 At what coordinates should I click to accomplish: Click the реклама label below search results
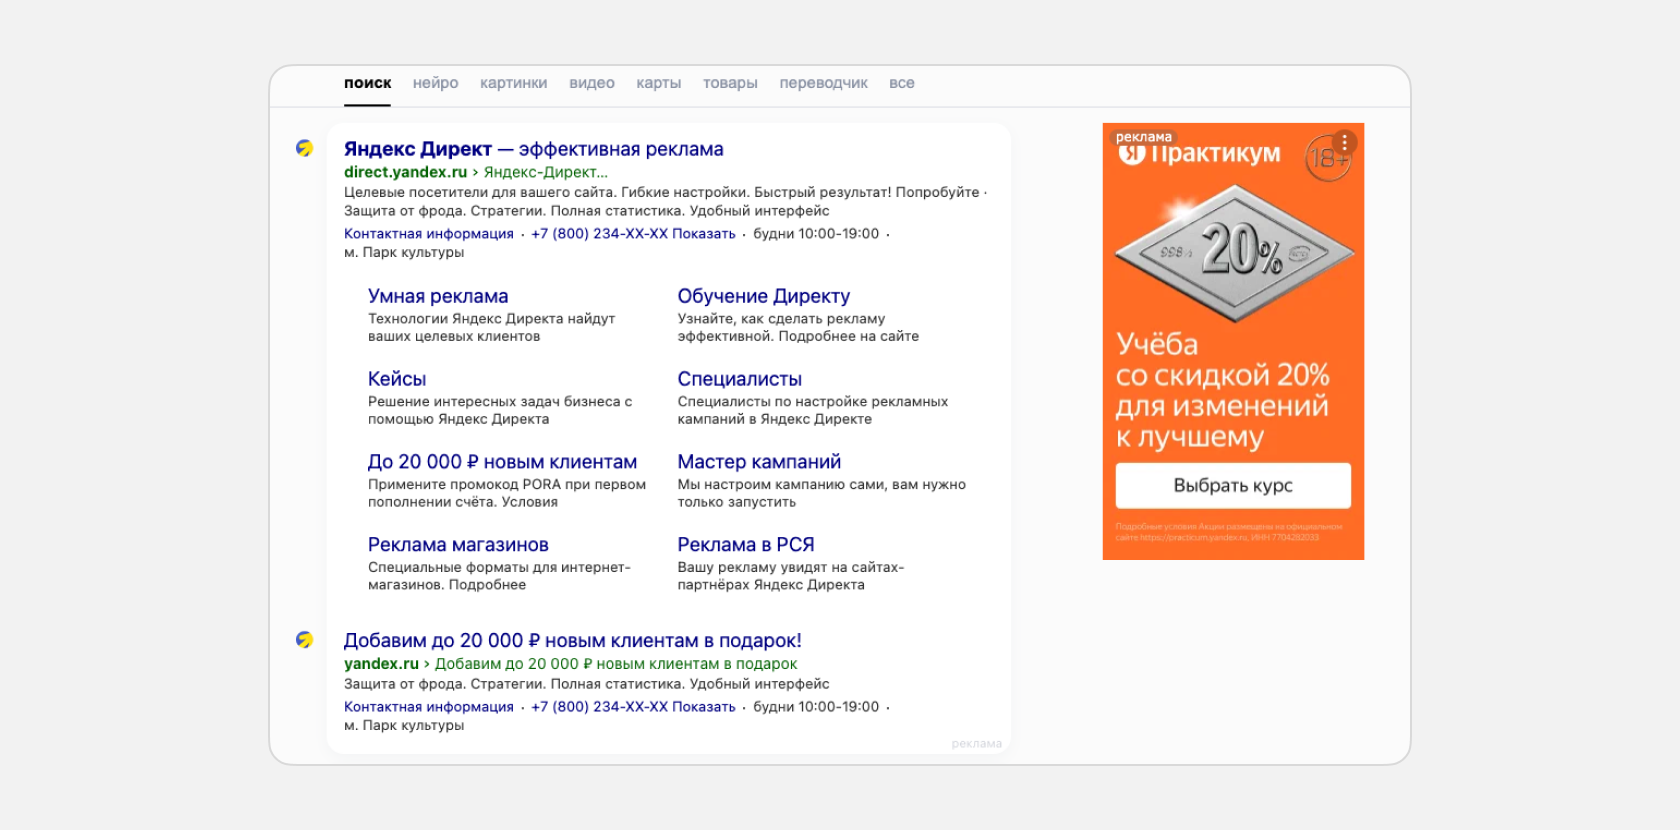point(976,744)
